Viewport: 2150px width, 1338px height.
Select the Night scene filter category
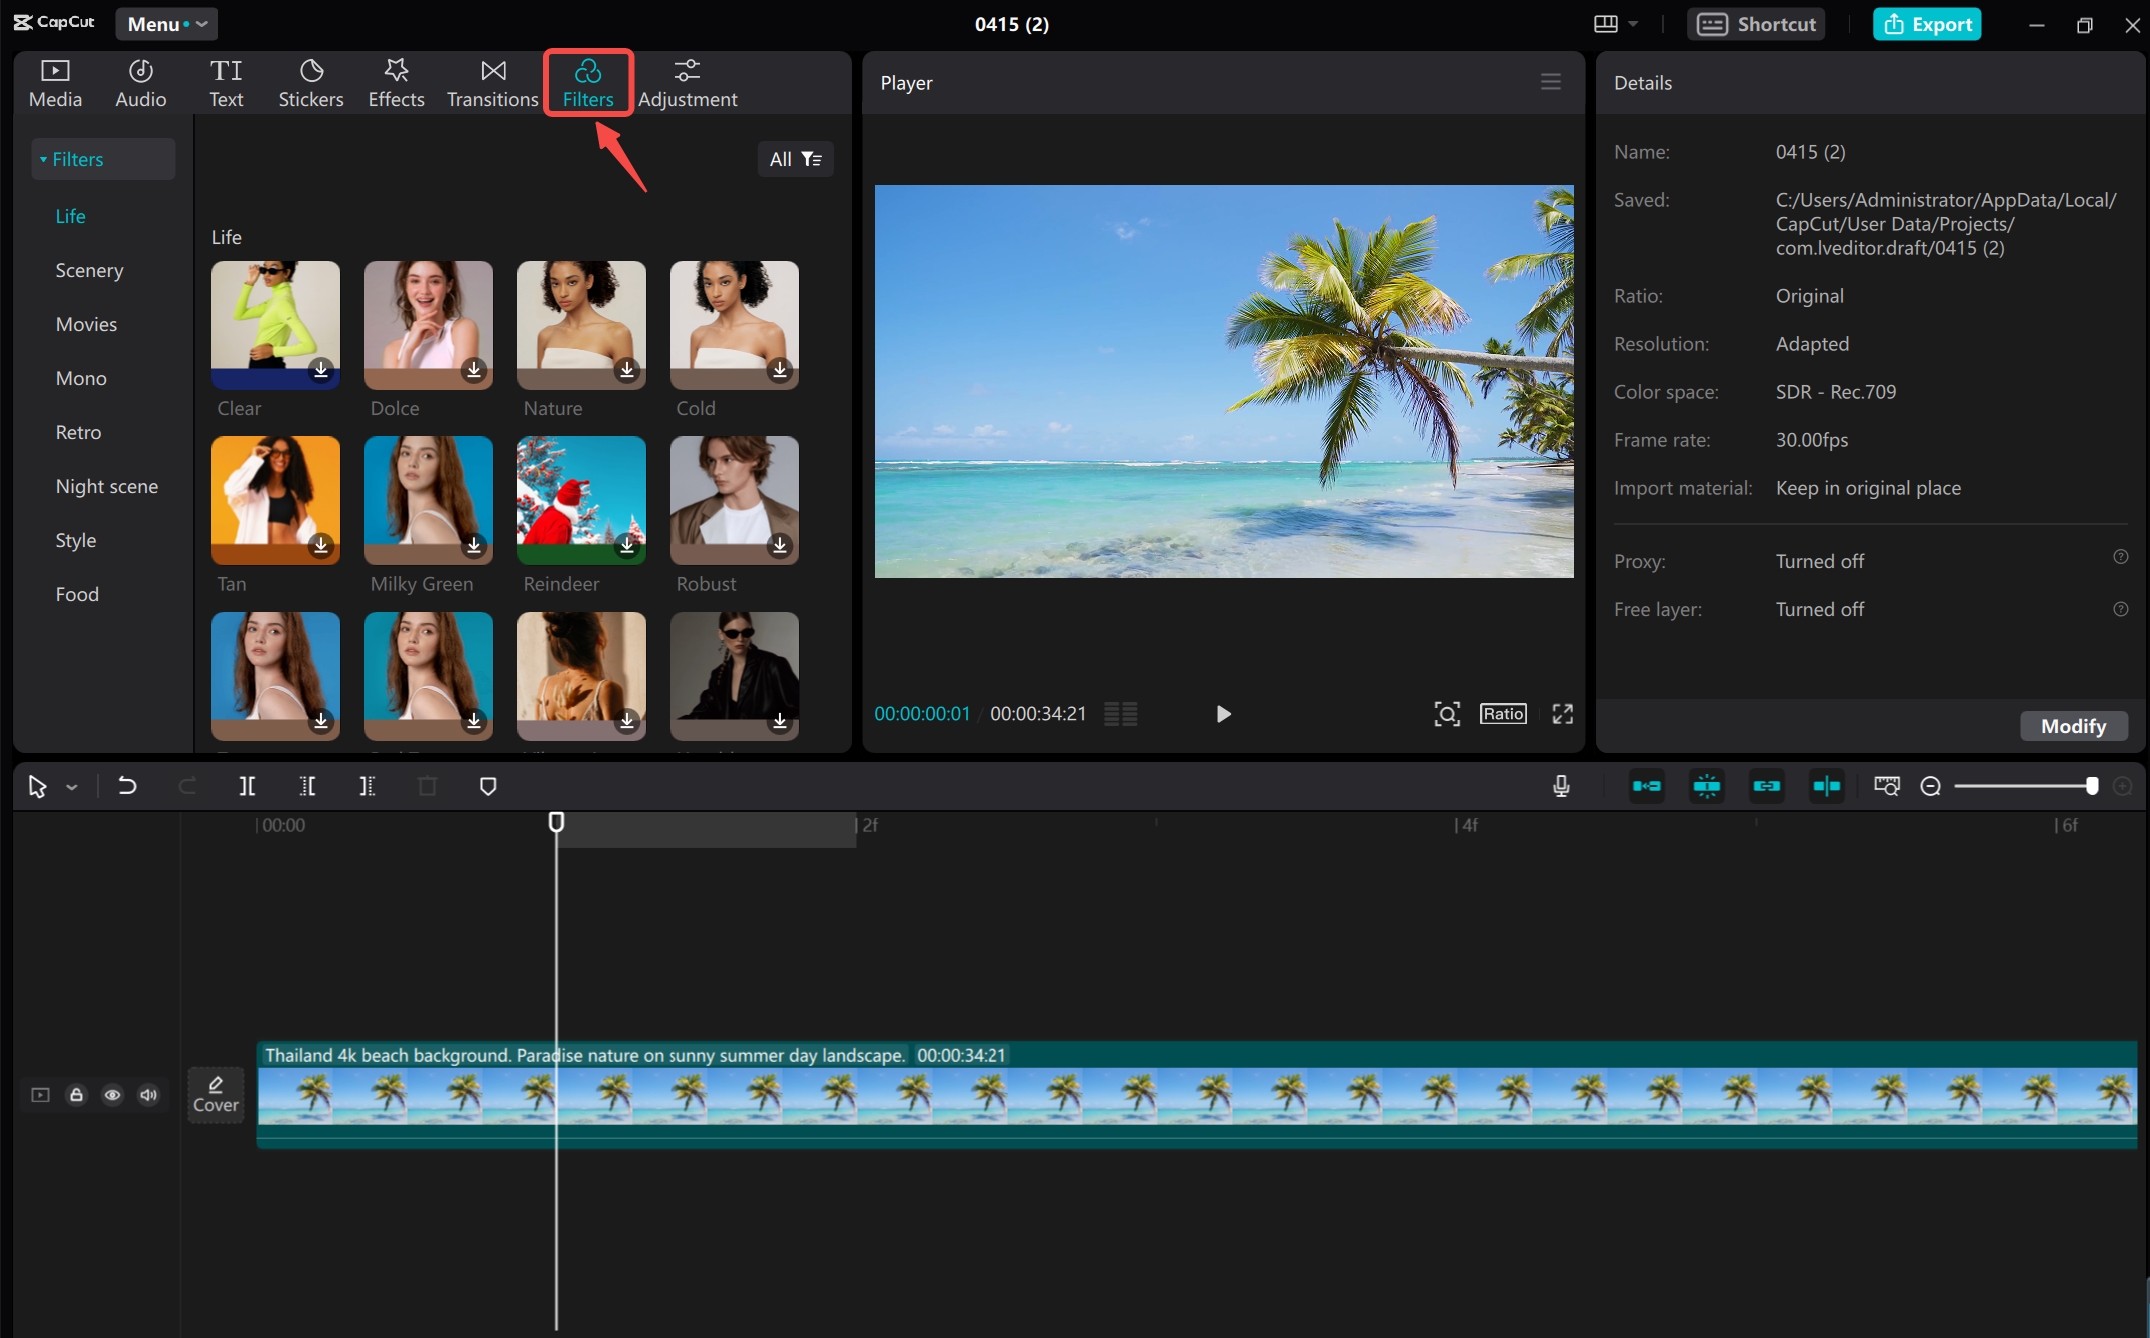(x=106, y=484)
